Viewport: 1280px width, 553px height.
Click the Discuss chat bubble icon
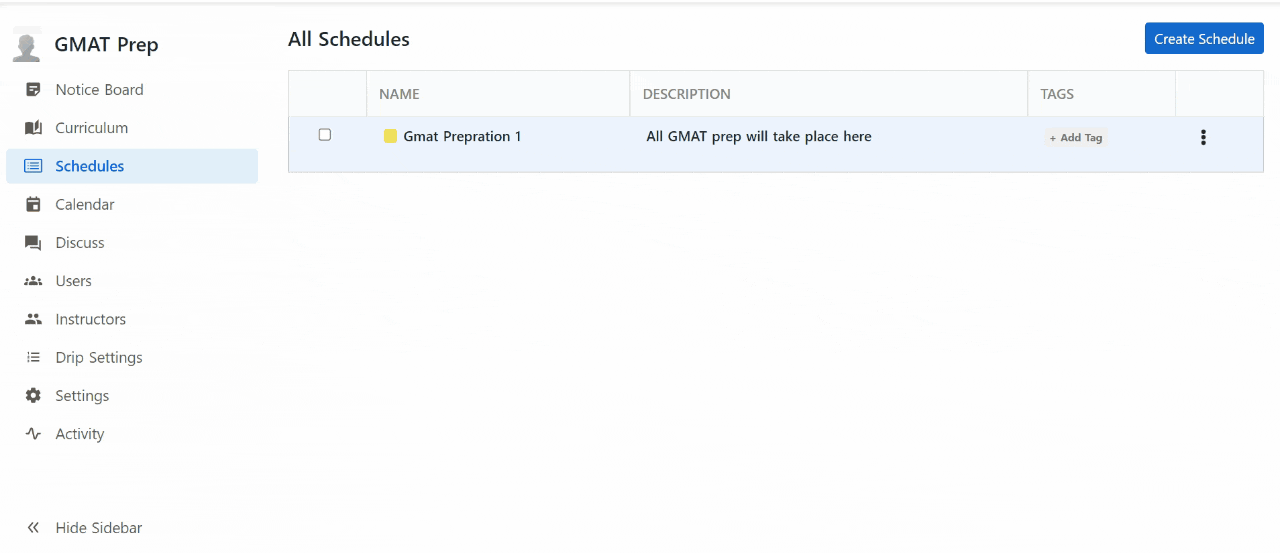33,243
